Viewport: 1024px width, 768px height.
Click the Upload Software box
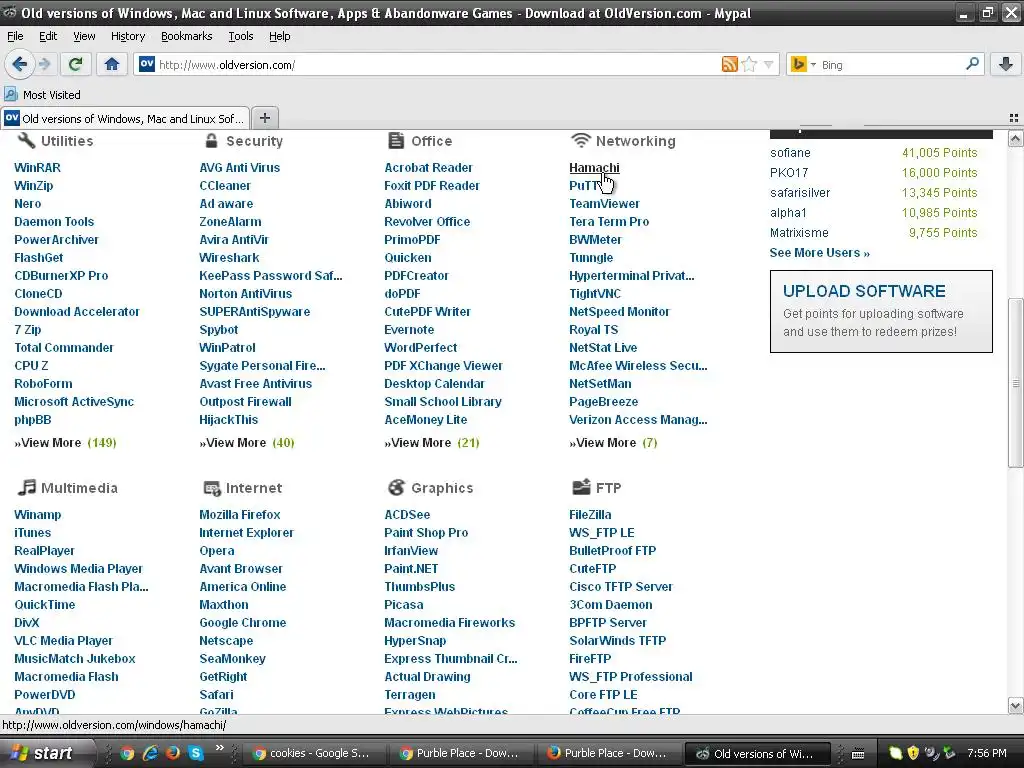[881, 312]
